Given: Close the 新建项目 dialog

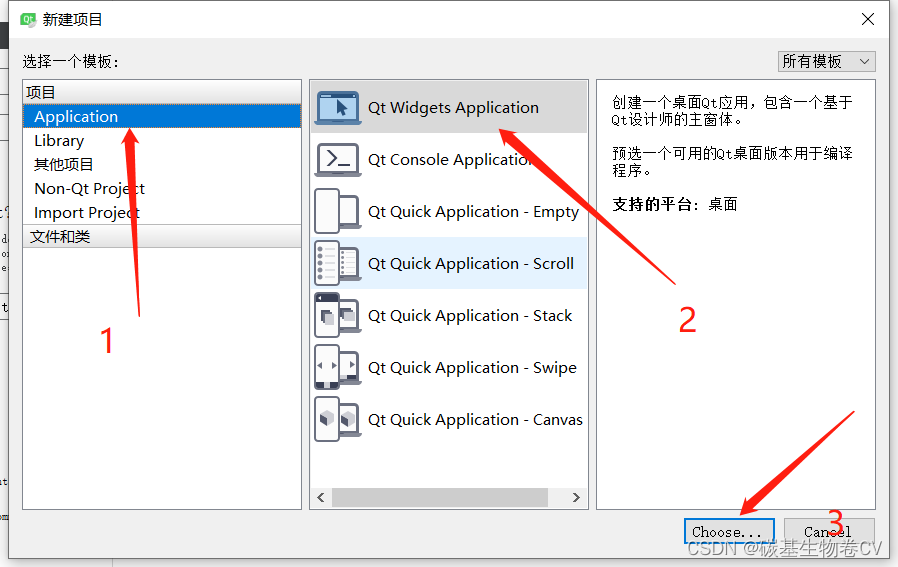Looking at the screenshot, I should [x=868, y=19].
